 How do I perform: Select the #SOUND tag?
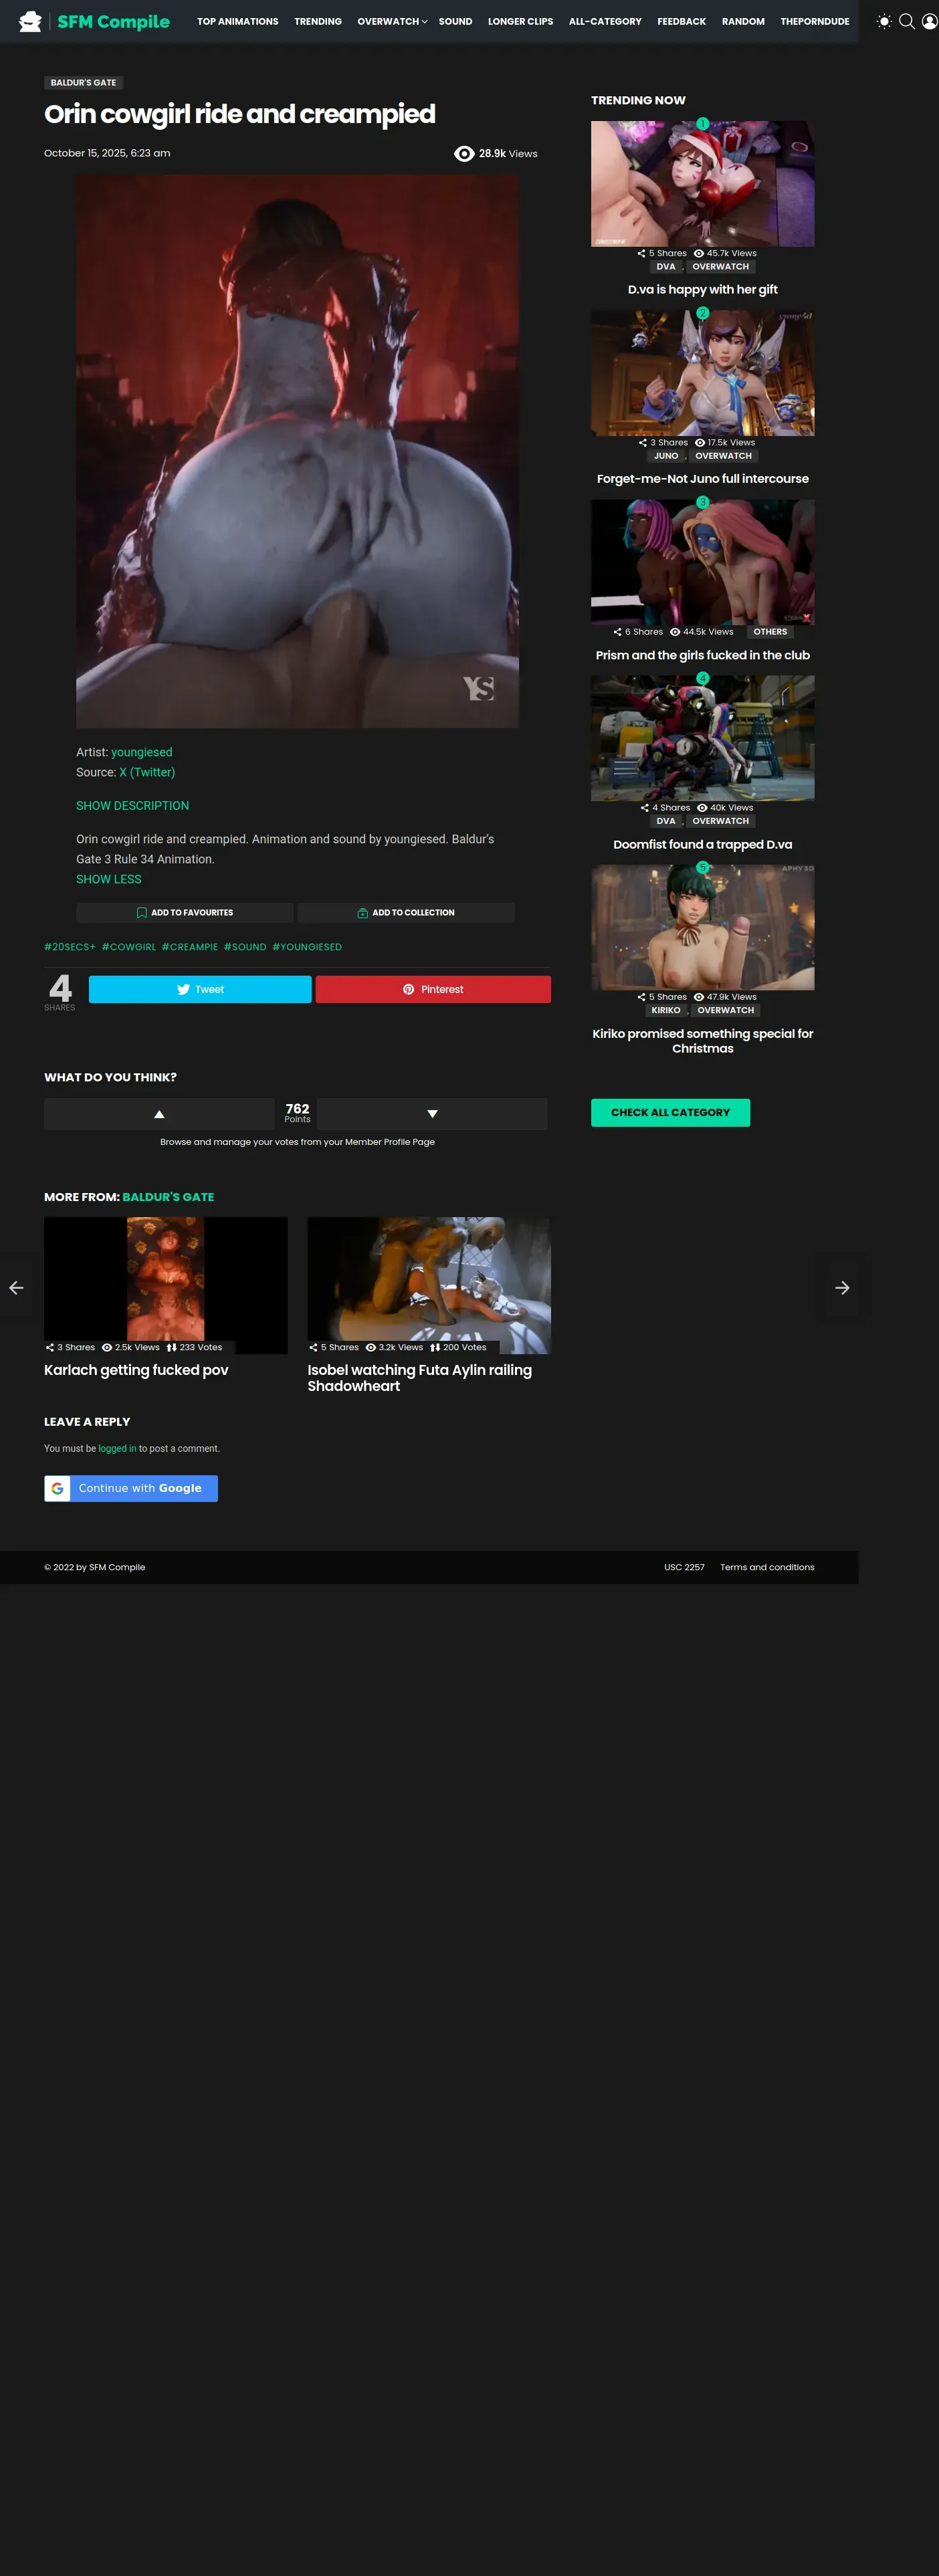[245, 947]
